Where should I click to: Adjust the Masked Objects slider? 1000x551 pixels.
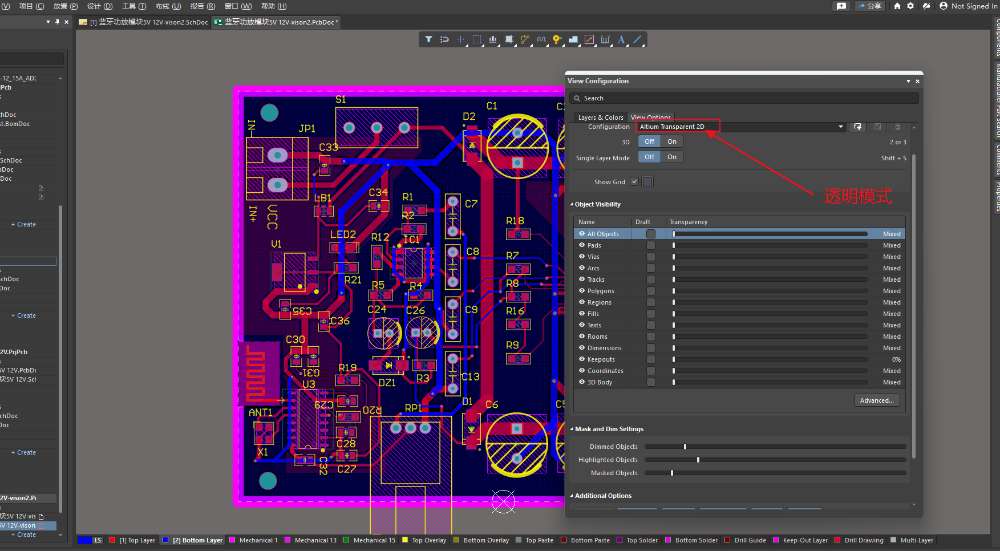tap(775, 473)
